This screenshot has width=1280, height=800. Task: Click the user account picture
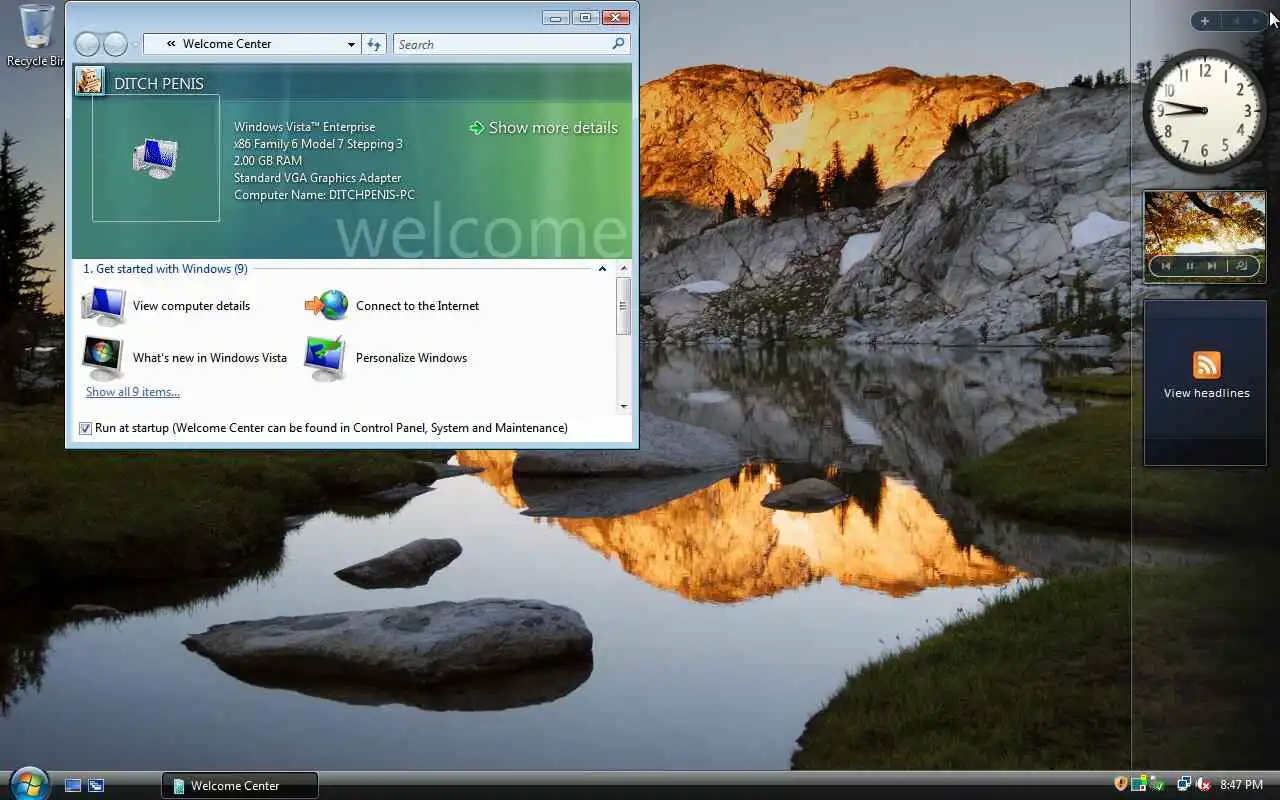pyautogui.click(x=89, y=81)
